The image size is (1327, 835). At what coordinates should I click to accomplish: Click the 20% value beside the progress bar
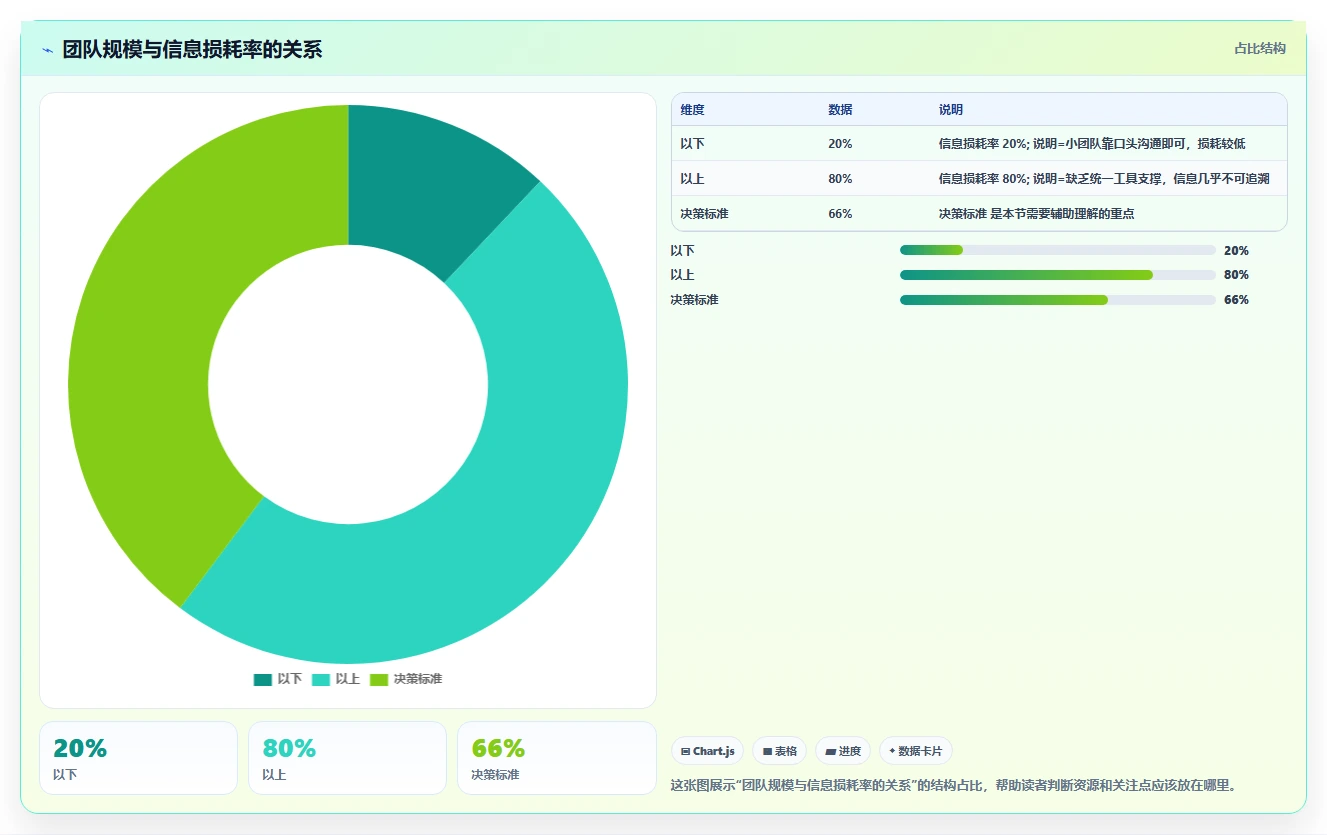(x=1236, y=251)
